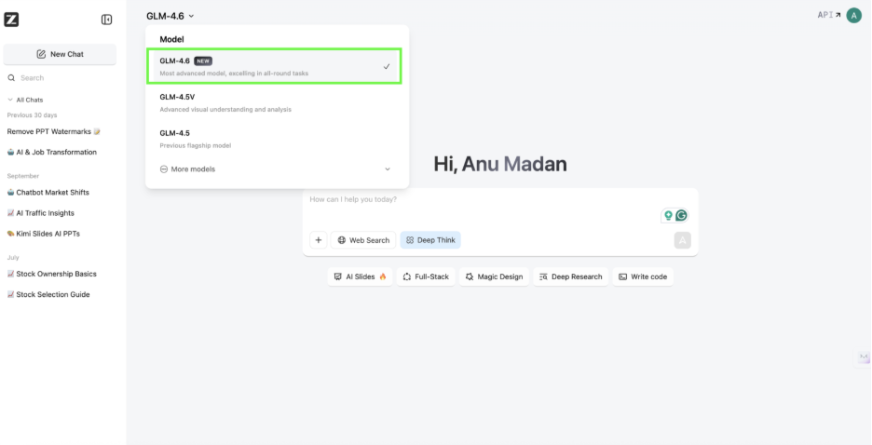Image resolution: width=872 pixels, height=445 pixels.
Task: Toggle Web Search option
Action: pyautogui.click(x=363, y=240)
